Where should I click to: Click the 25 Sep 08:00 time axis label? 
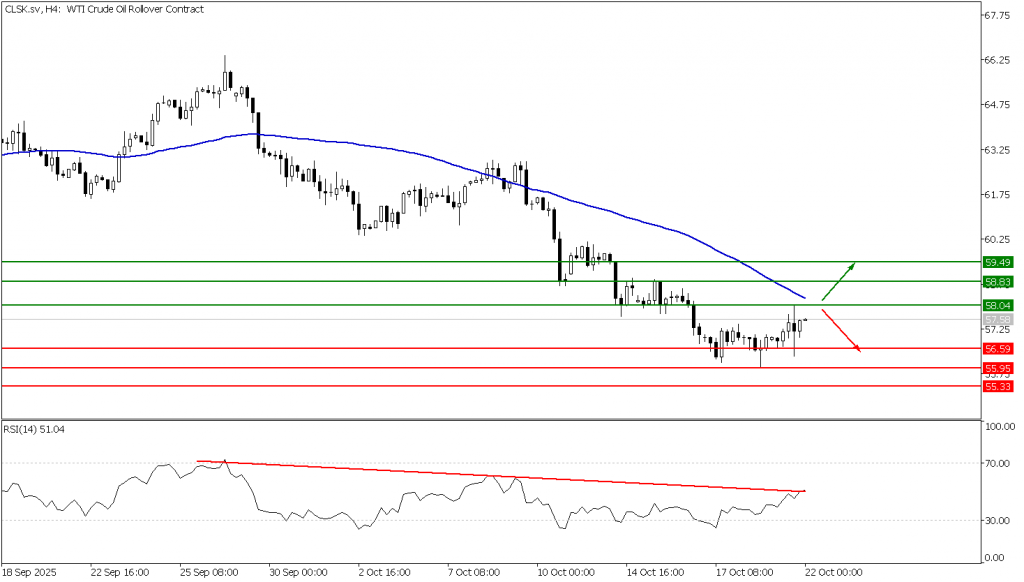208,572
